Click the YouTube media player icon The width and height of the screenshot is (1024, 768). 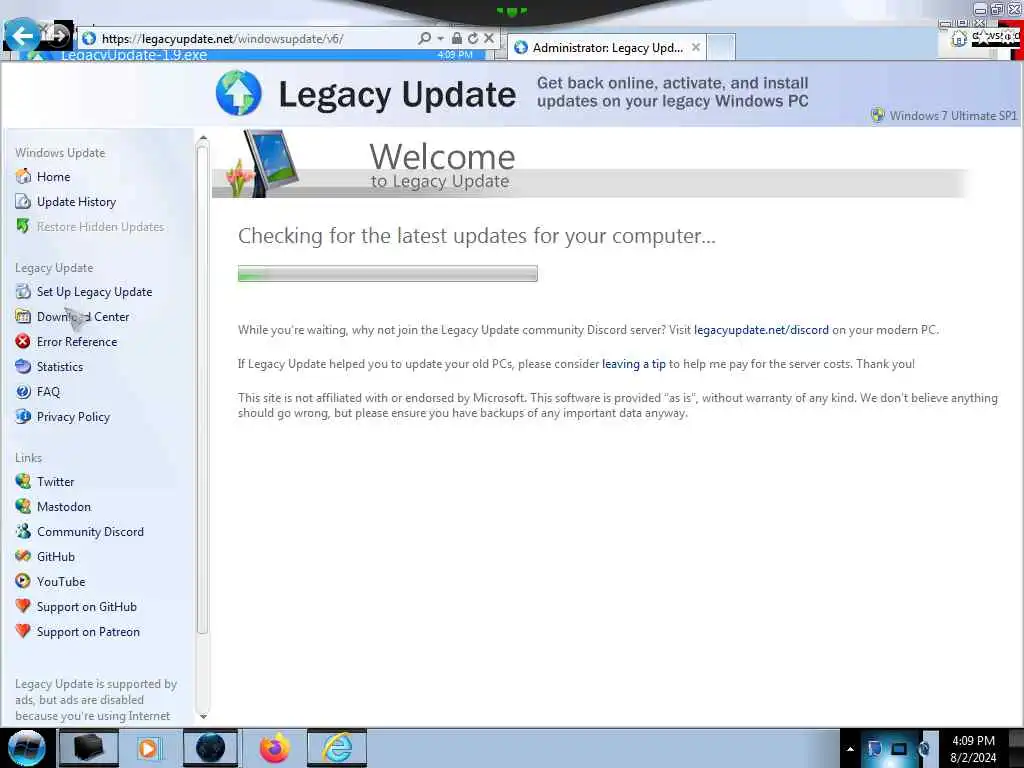click(x=23, y=581)
